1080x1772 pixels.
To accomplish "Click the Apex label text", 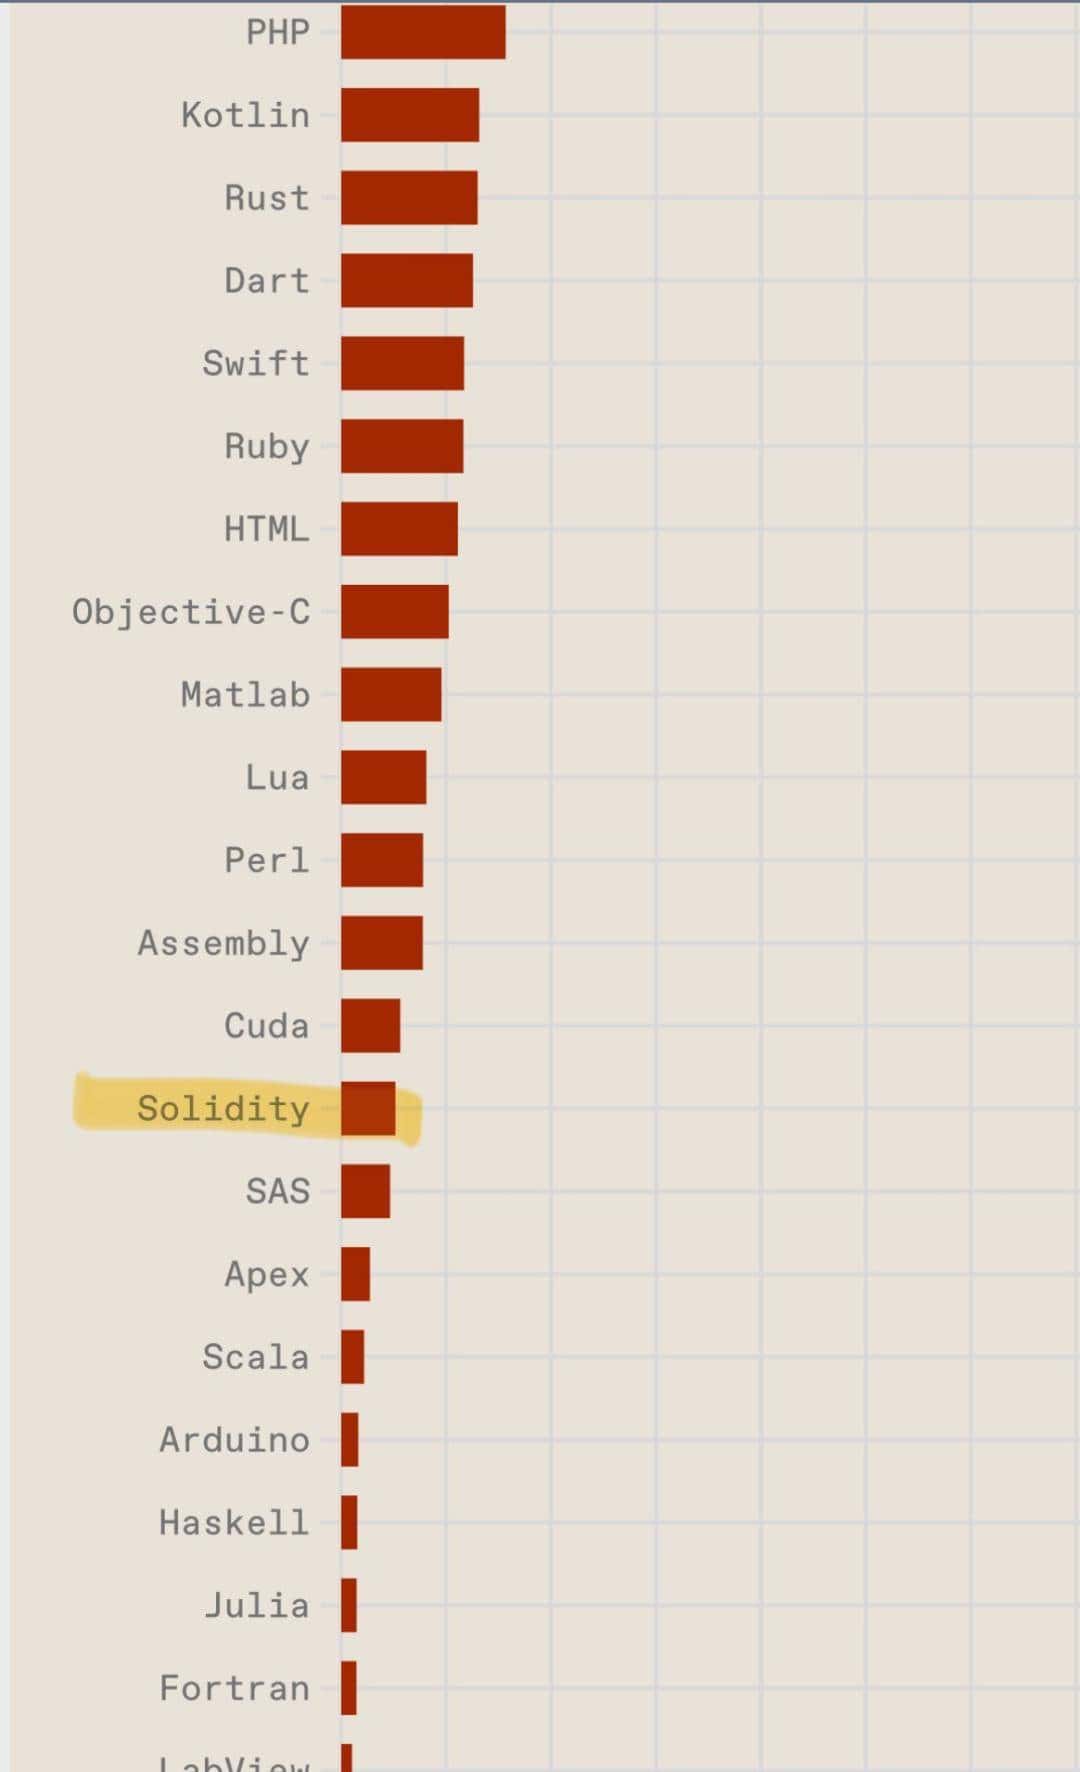I will click(x=266, y=1274).
